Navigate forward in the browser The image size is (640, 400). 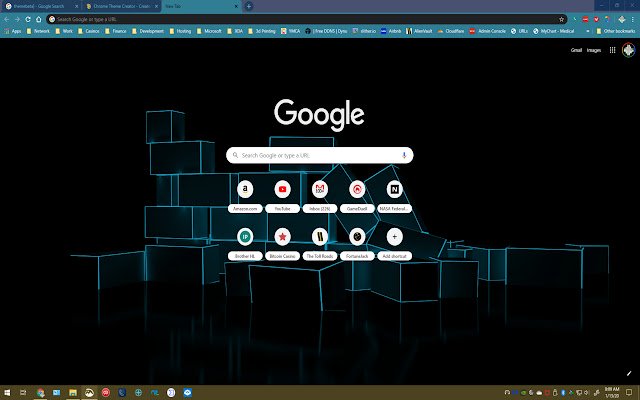(17, 19)
